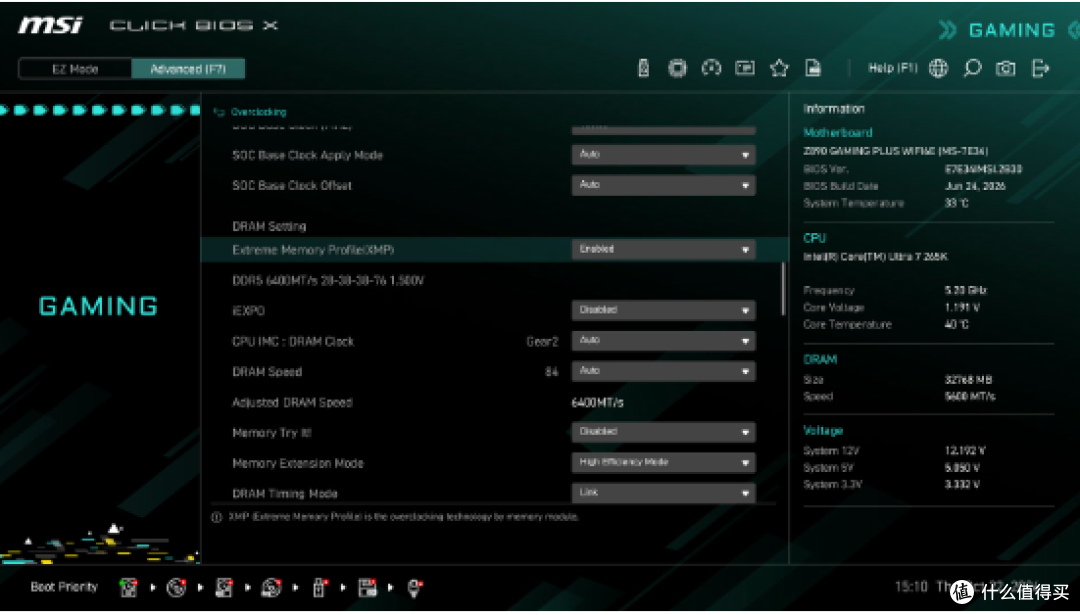The height and width of the screenshot is (615, 1080).
Task: Click the info icon beside XMP description
Action: (216, 517)
